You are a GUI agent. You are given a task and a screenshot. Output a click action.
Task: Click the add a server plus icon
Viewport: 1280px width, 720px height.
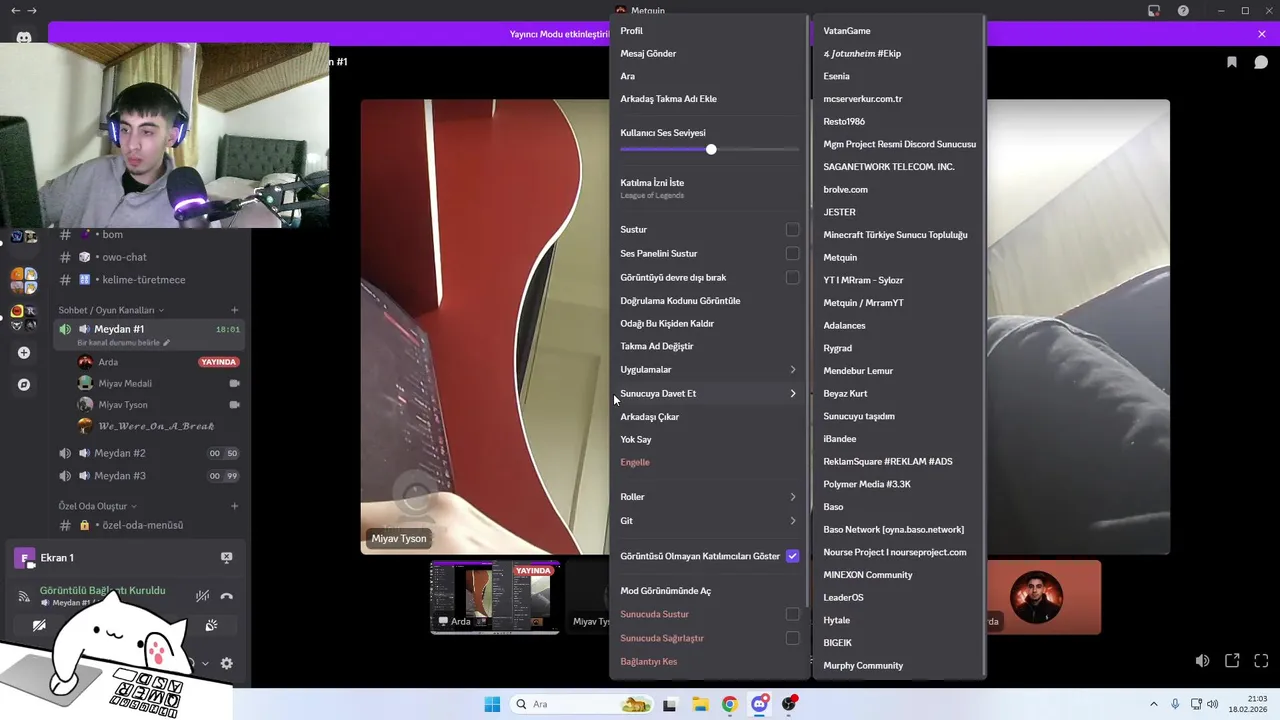click(x=24, y=353)
